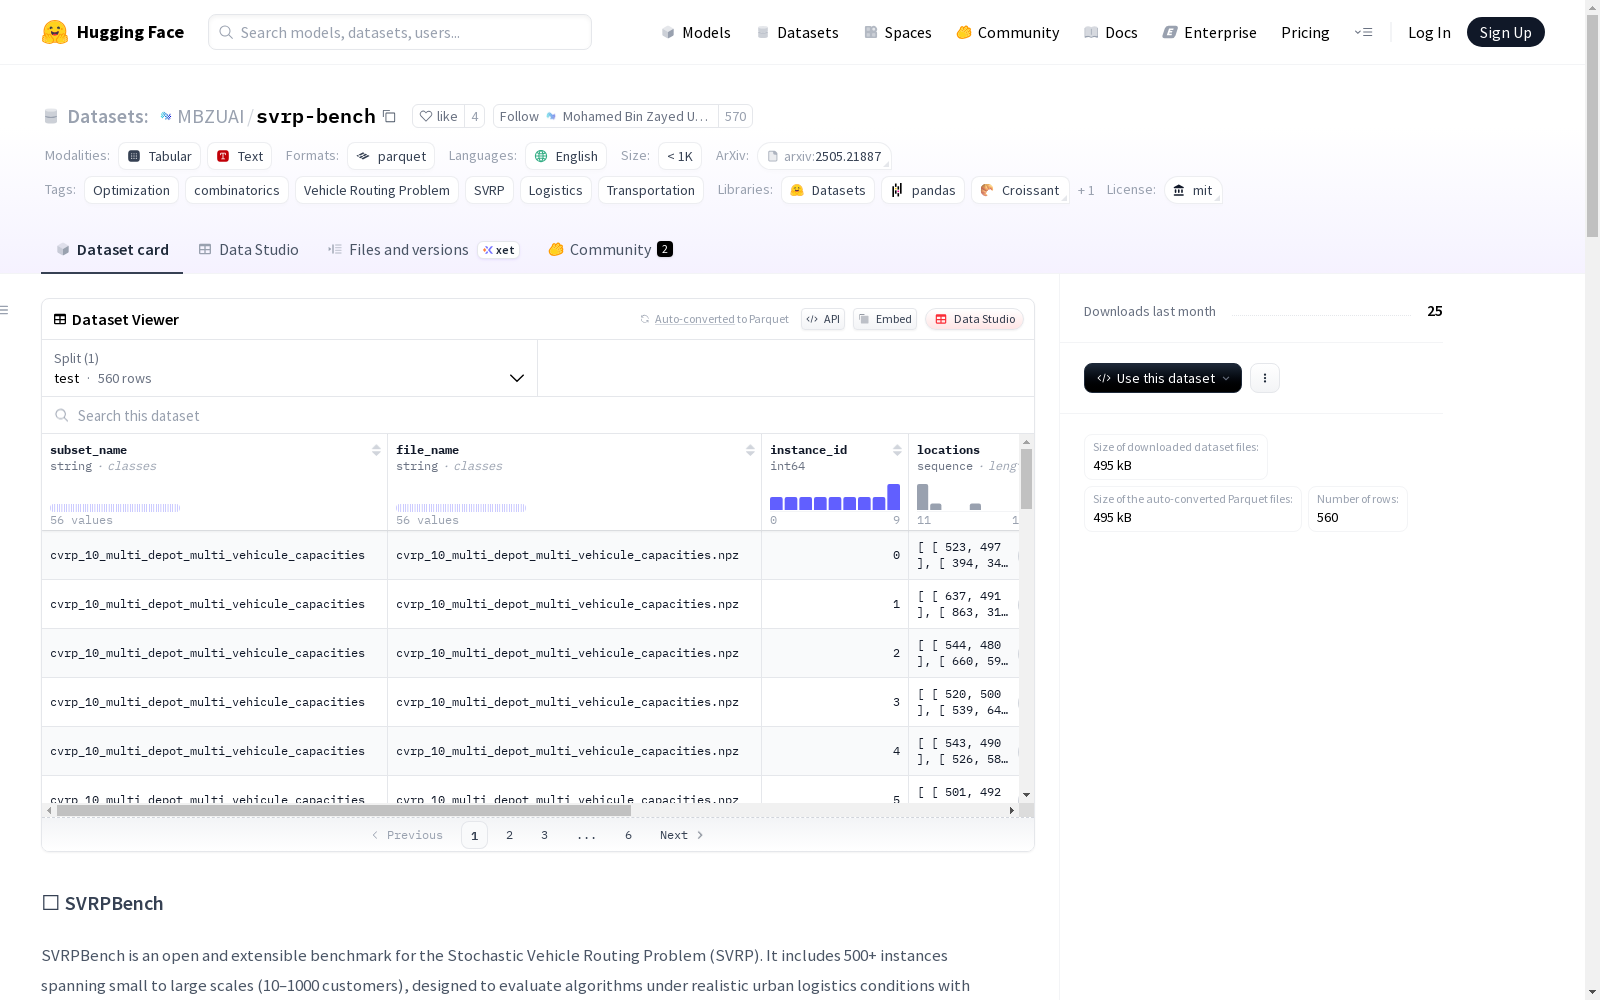Open the follower count 570
The width and height of the screenshot is (1600, 1000).
click(736, 116)
